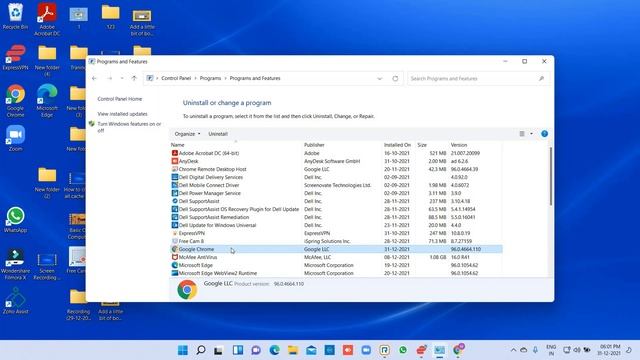This screenshot has width=640, height=360.
Task: Click the Search Programs and Features field
Action: [478, 78]
